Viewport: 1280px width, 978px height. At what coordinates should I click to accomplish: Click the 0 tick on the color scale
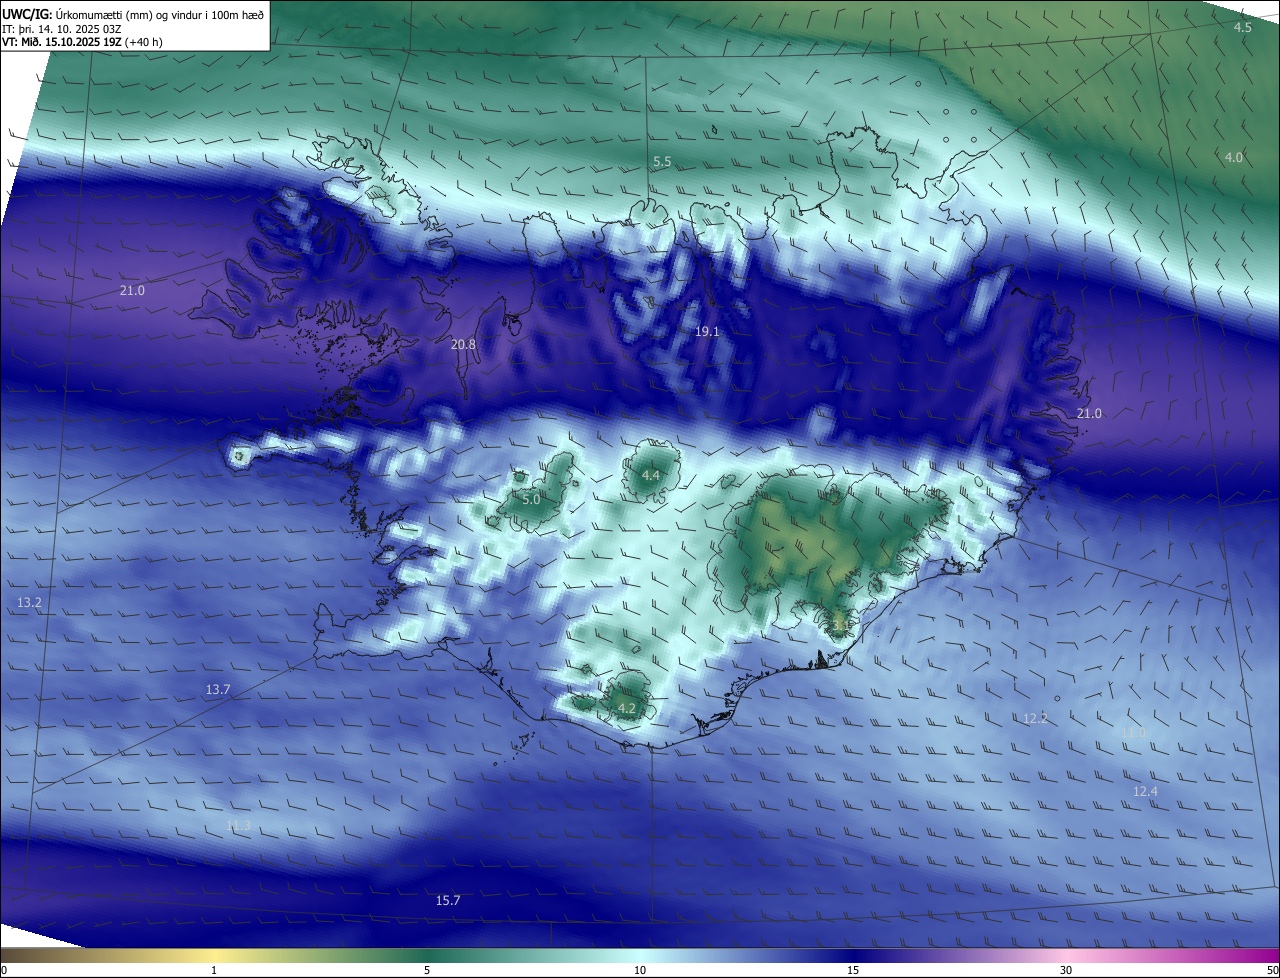pos(4,970)
